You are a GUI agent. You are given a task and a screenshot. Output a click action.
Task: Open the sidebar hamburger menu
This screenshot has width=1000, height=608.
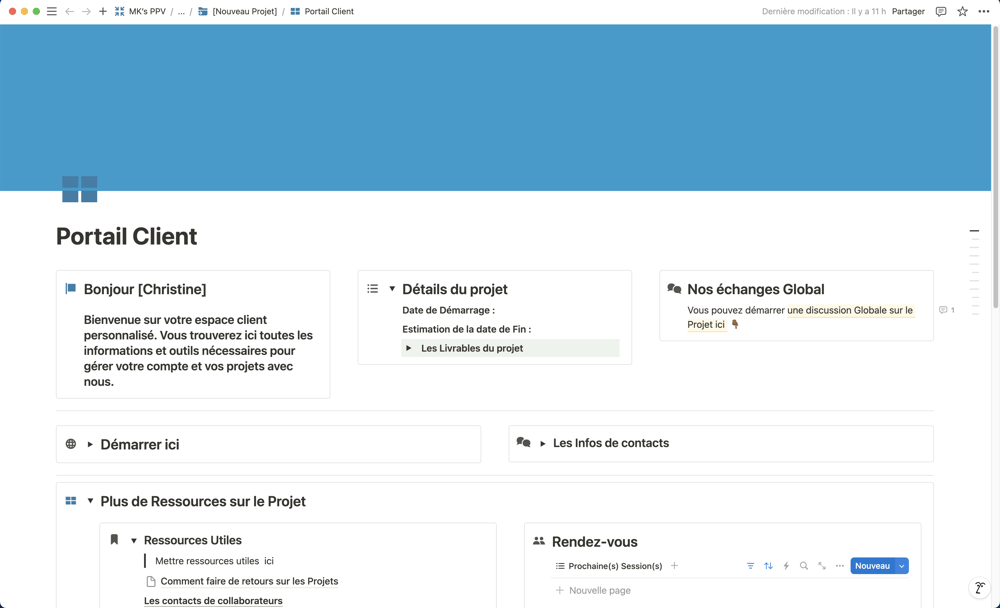pyautogui.click(x=52, y=11)
